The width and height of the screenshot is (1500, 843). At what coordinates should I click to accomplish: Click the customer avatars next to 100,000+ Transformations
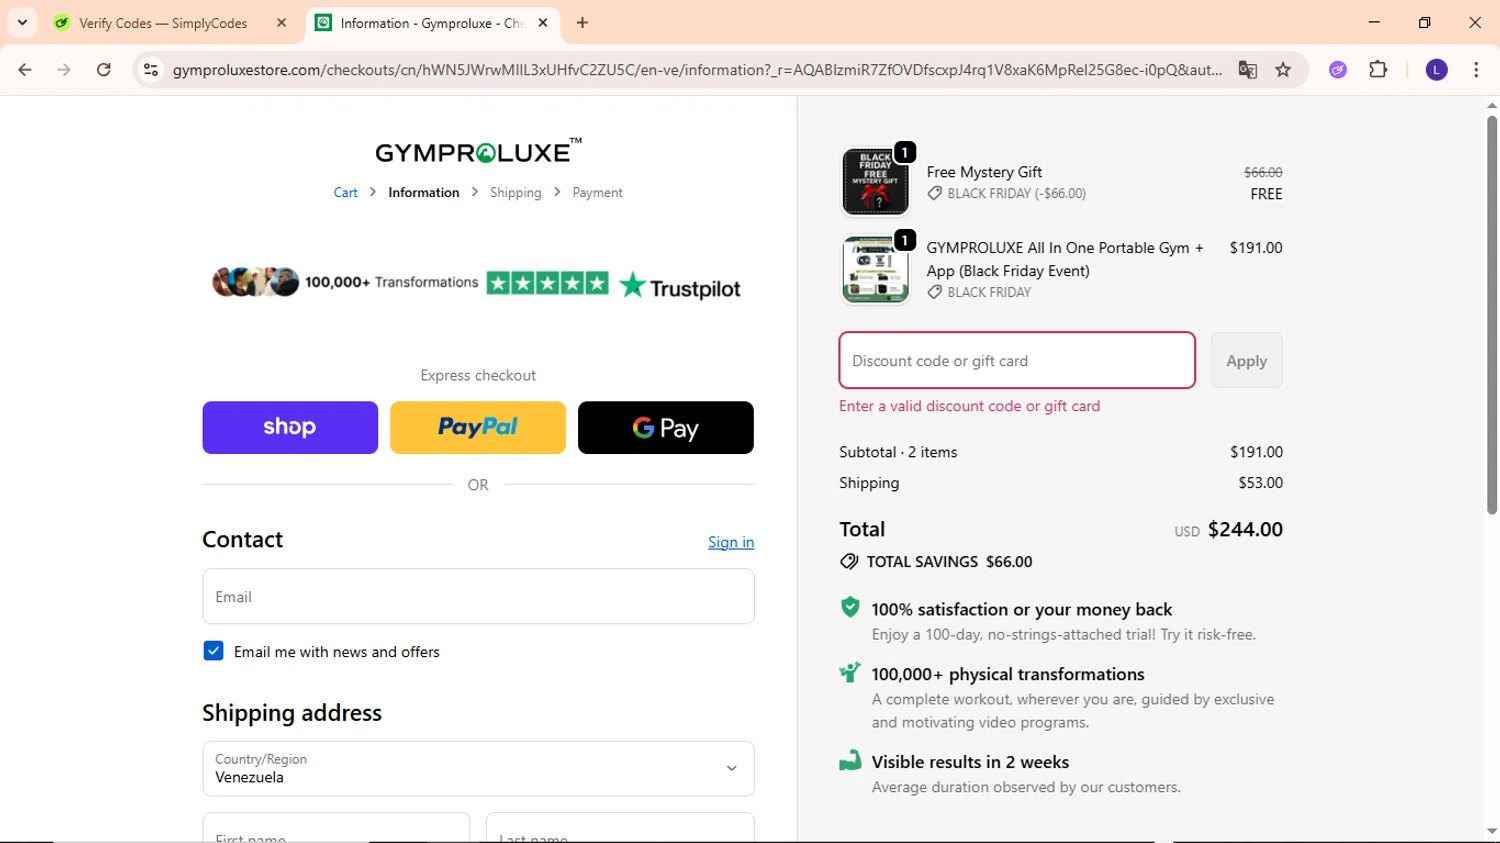[x=255, y=282]
